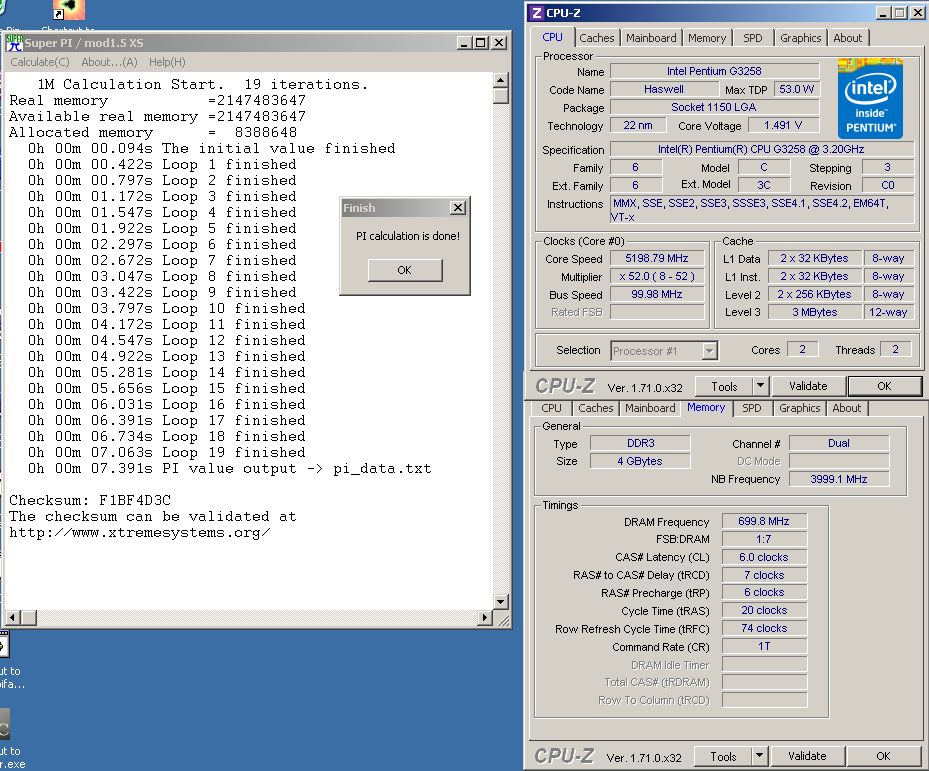Click the Bus Speed value 99.98 MHz

(656, 295)
